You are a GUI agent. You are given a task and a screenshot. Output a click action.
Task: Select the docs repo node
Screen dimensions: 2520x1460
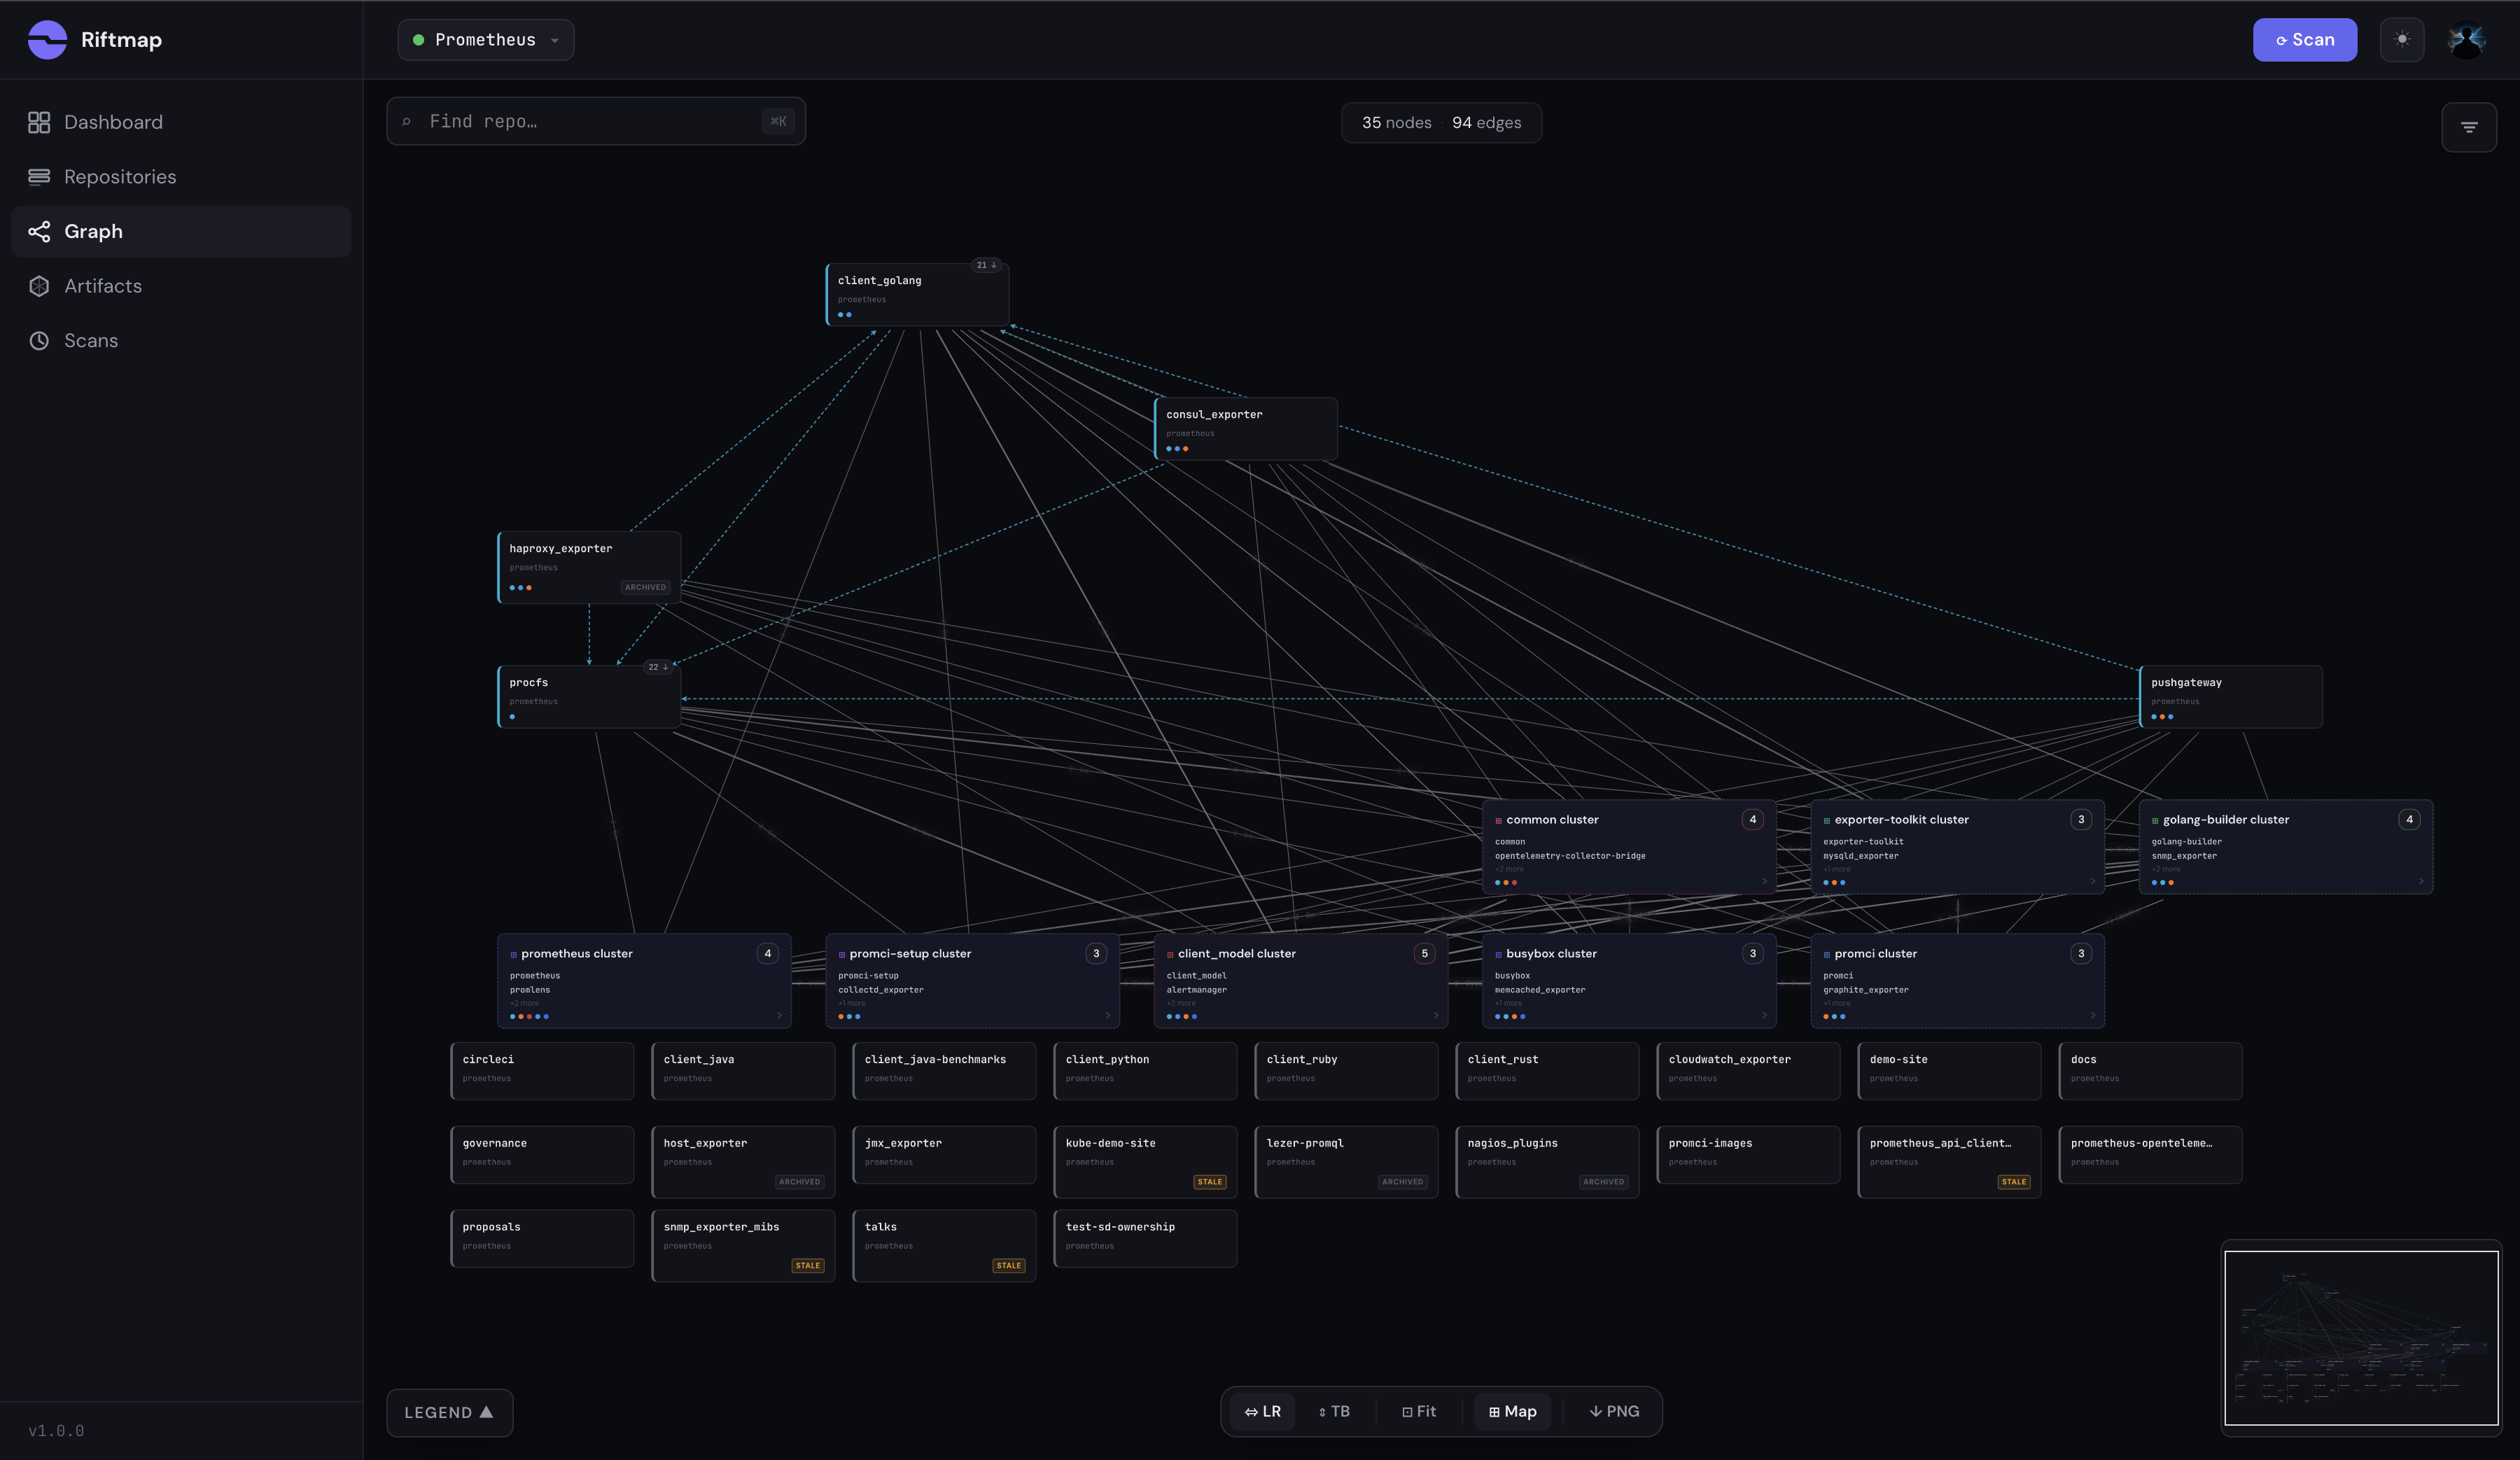[2150, 1071]
